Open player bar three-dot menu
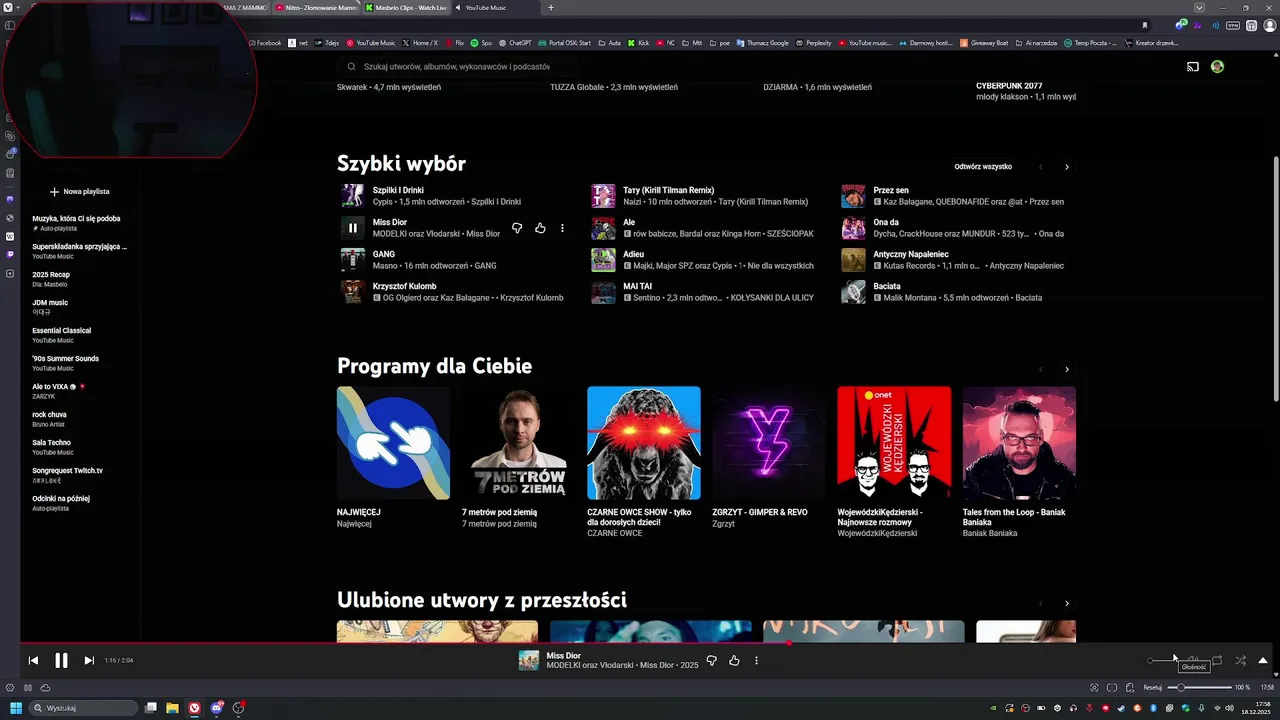Screen dimensions: 1280x720 point(756,660)
